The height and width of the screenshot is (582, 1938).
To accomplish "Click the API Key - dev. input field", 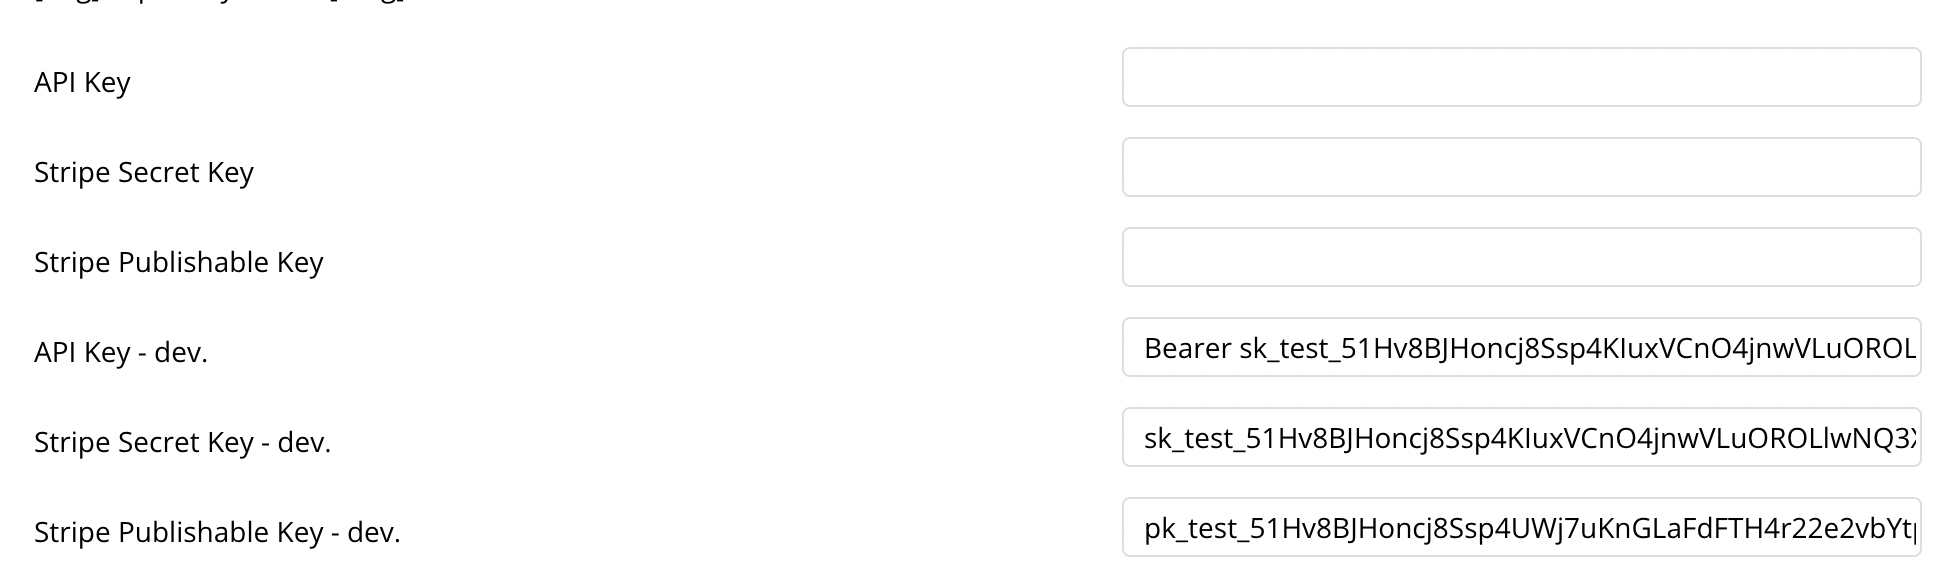I will coord(1520,347).
